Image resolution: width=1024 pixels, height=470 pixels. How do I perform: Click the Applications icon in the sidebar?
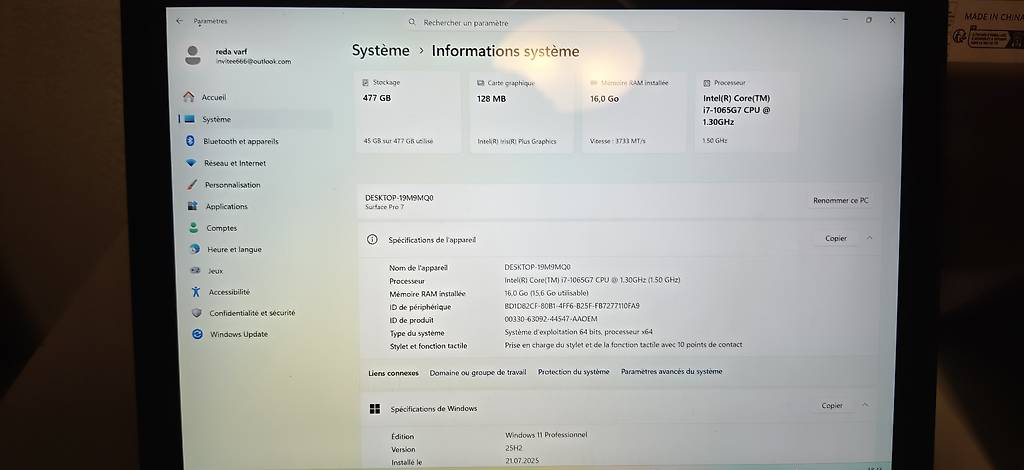(193, 206)
